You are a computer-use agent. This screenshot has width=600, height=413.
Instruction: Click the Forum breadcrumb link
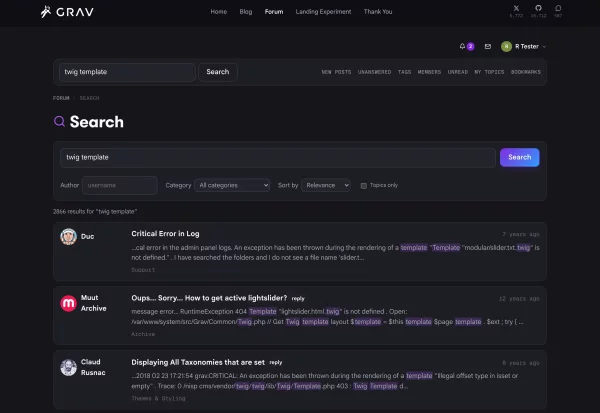[61, 98]
